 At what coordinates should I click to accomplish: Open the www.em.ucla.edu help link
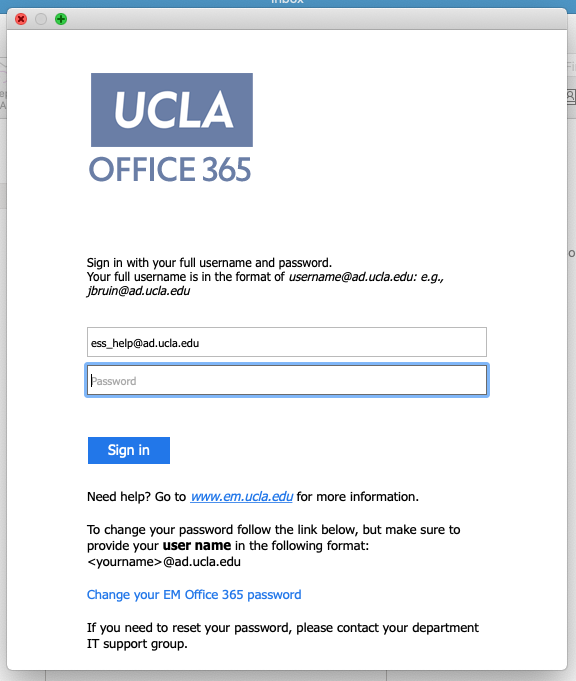[x=242, y=496]
